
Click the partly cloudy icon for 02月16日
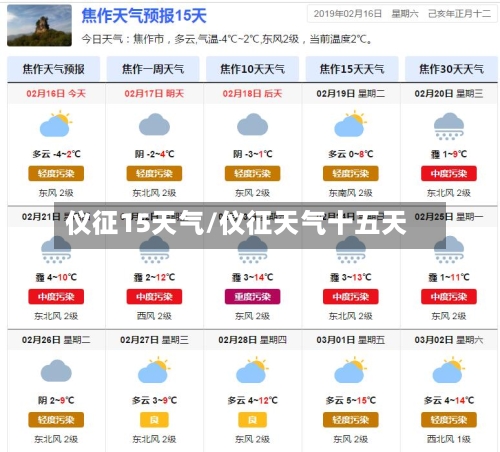pos(56,124)
